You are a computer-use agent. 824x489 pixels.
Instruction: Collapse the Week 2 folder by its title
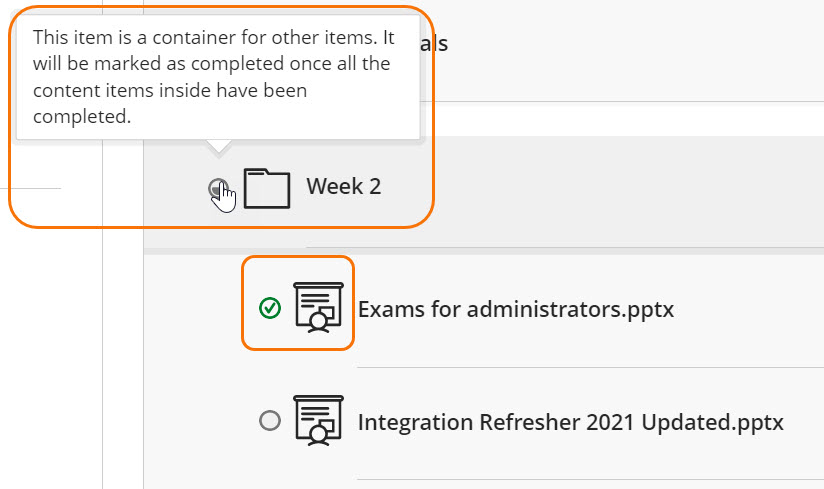(343, 186)
